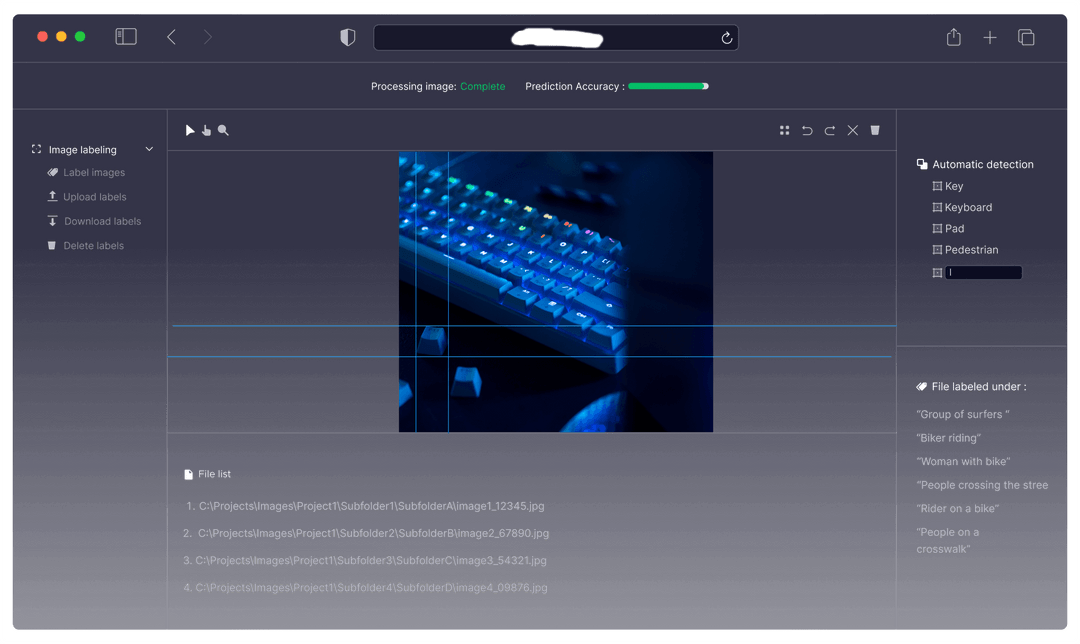
Task: Select the arrow pointer tool
Action: (190, 130)
